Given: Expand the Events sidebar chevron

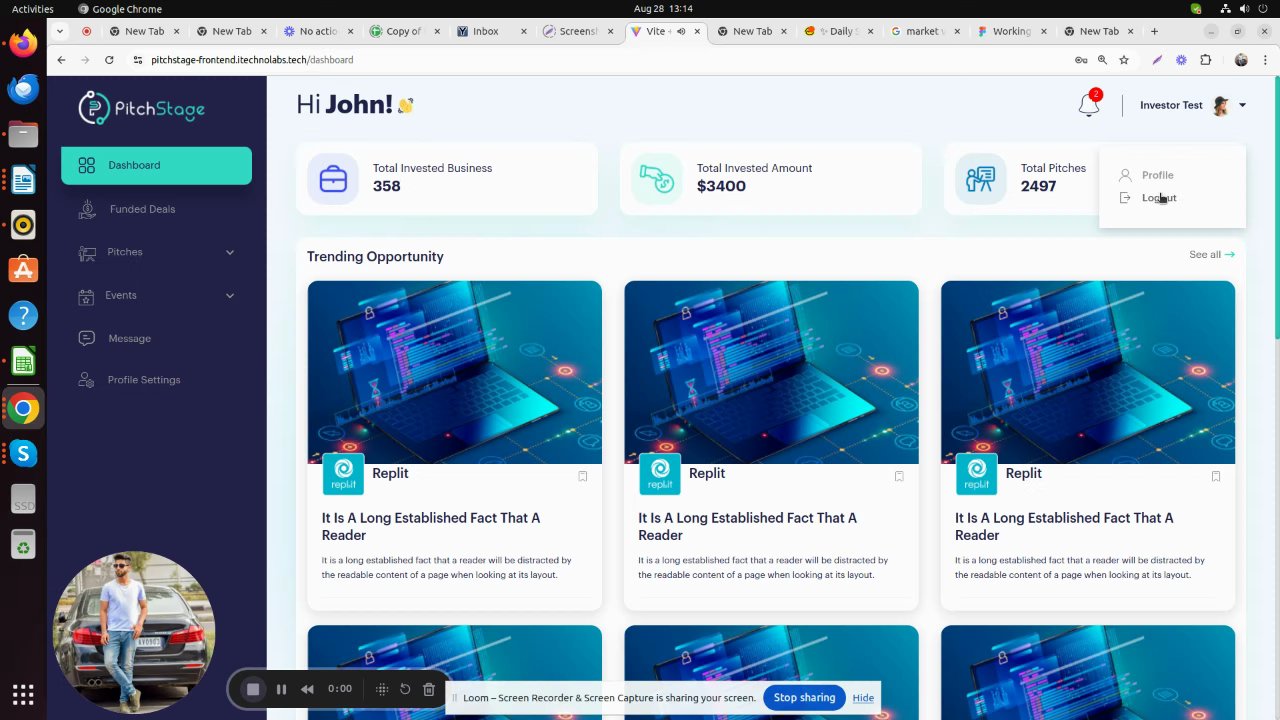Looking at the screenshot, I should [230, 295].
